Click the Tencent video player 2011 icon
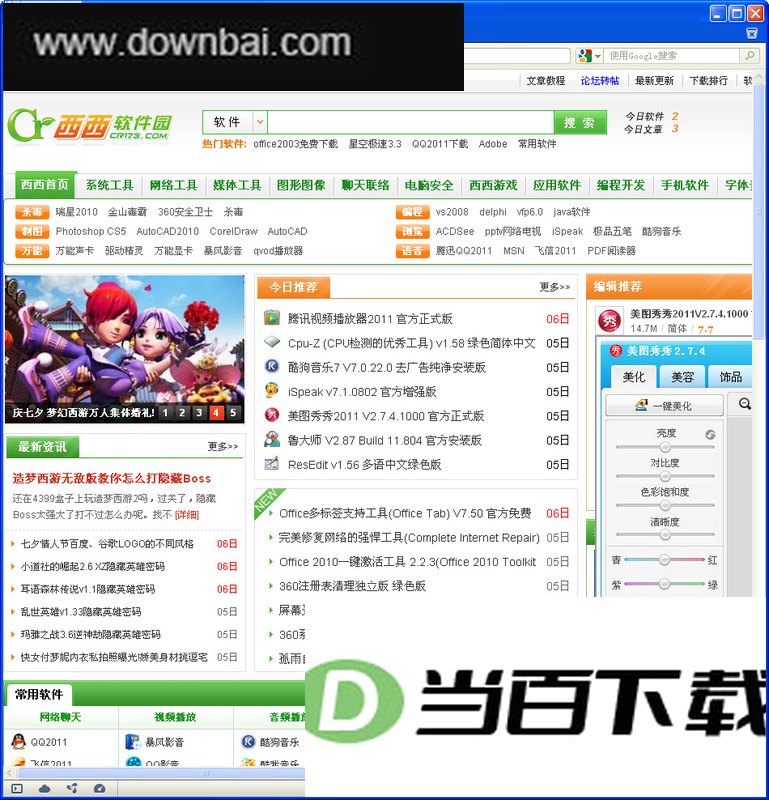The height and width of the screenshot is (800, 769). pyautogui.click(x=271, y=318)
